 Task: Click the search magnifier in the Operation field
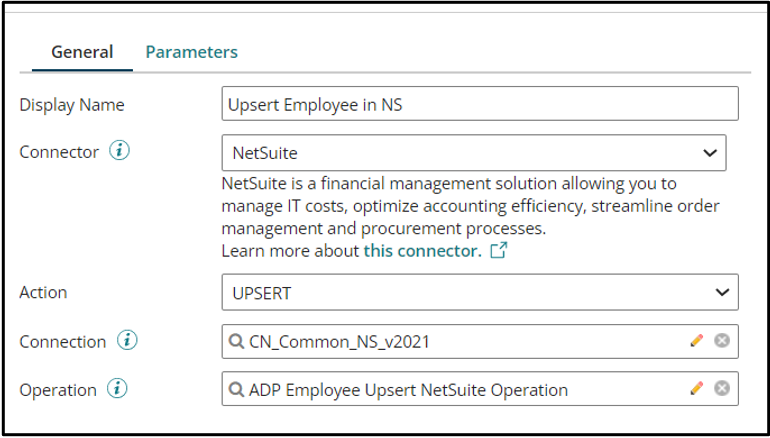[237, 390]
